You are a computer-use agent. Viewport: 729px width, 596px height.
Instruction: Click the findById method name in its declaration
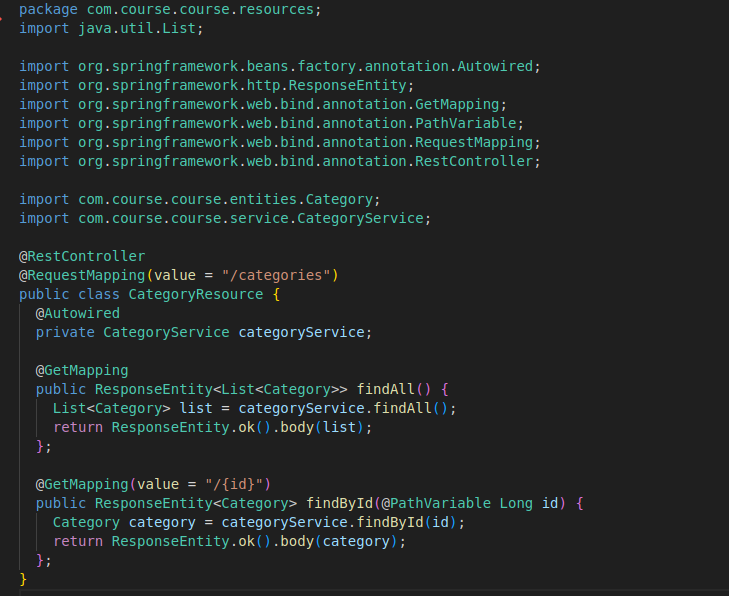(339, 503)
